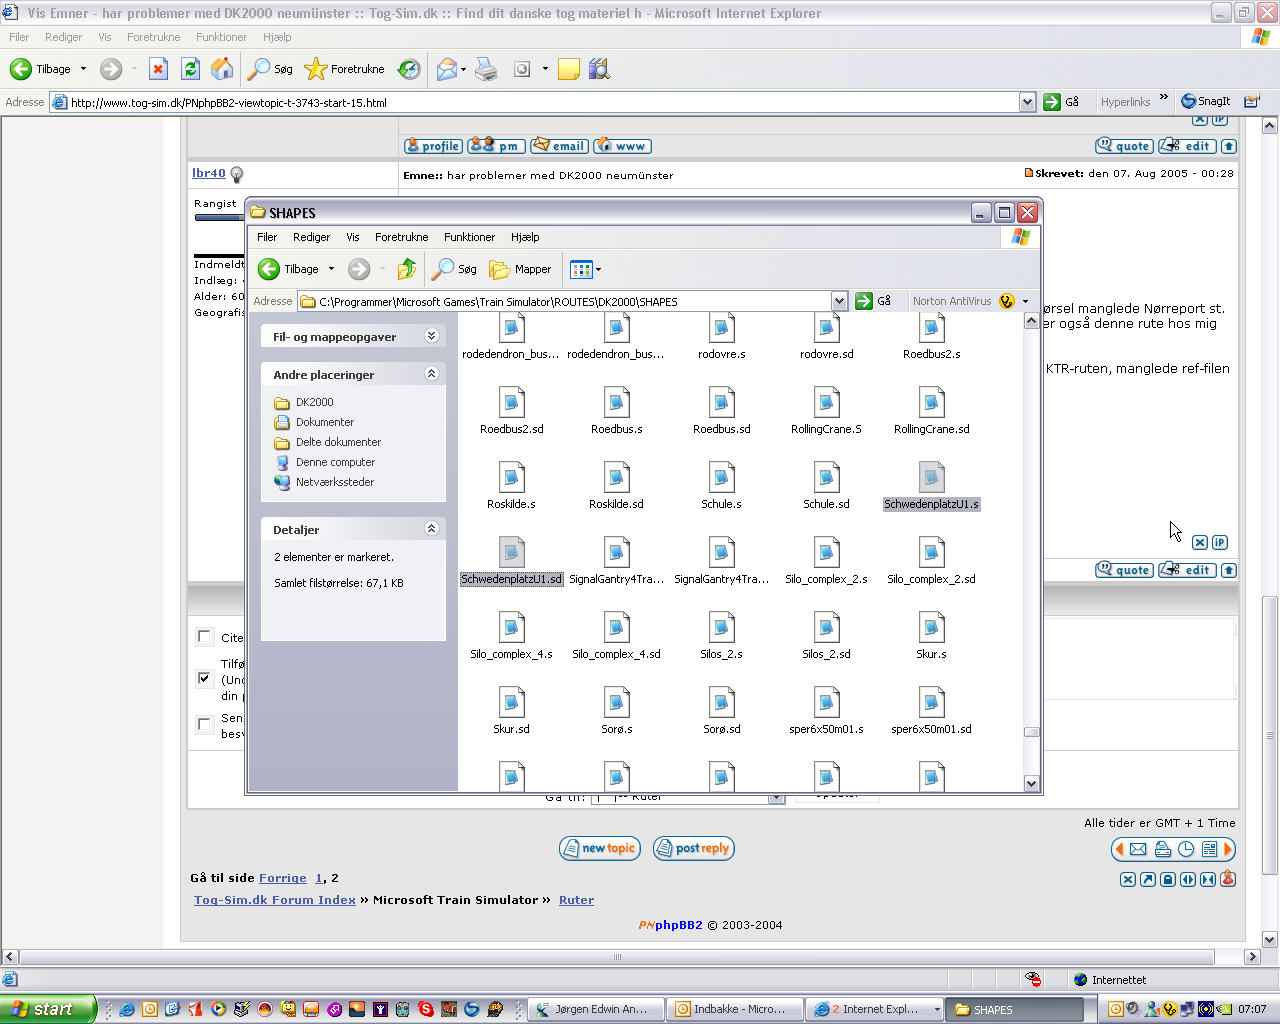
Task: Click the Up folder icon in SHAPES window
Action: (x=406, y=269)
